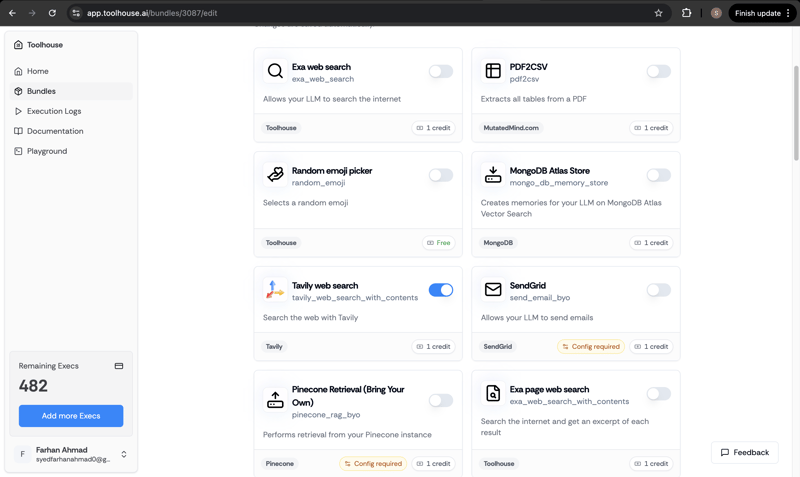Viewport: 800px width, 477px height.
Task: Open Bundles in the sidebar
Action: [71, 91]
